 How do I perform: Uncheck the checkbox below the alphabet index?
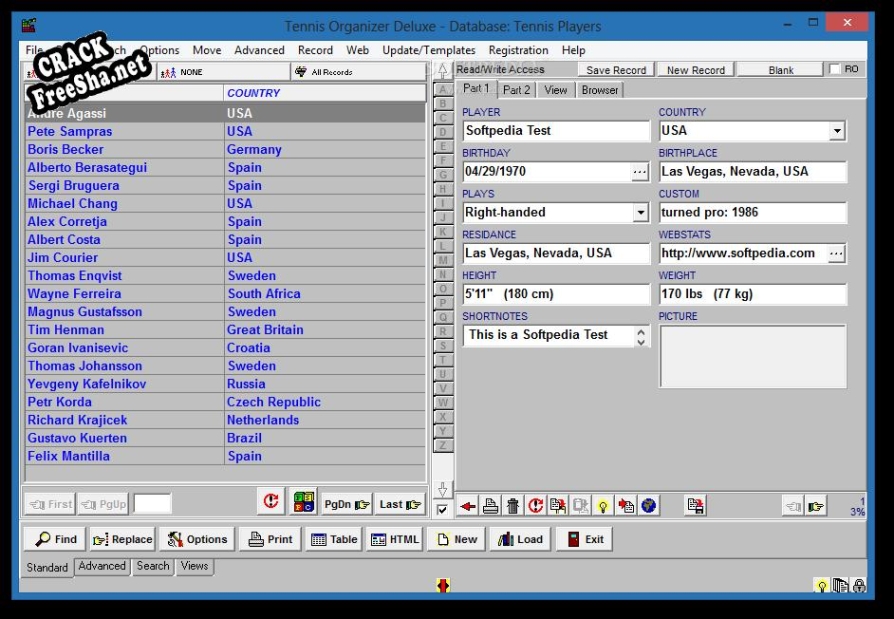[443, 510]
